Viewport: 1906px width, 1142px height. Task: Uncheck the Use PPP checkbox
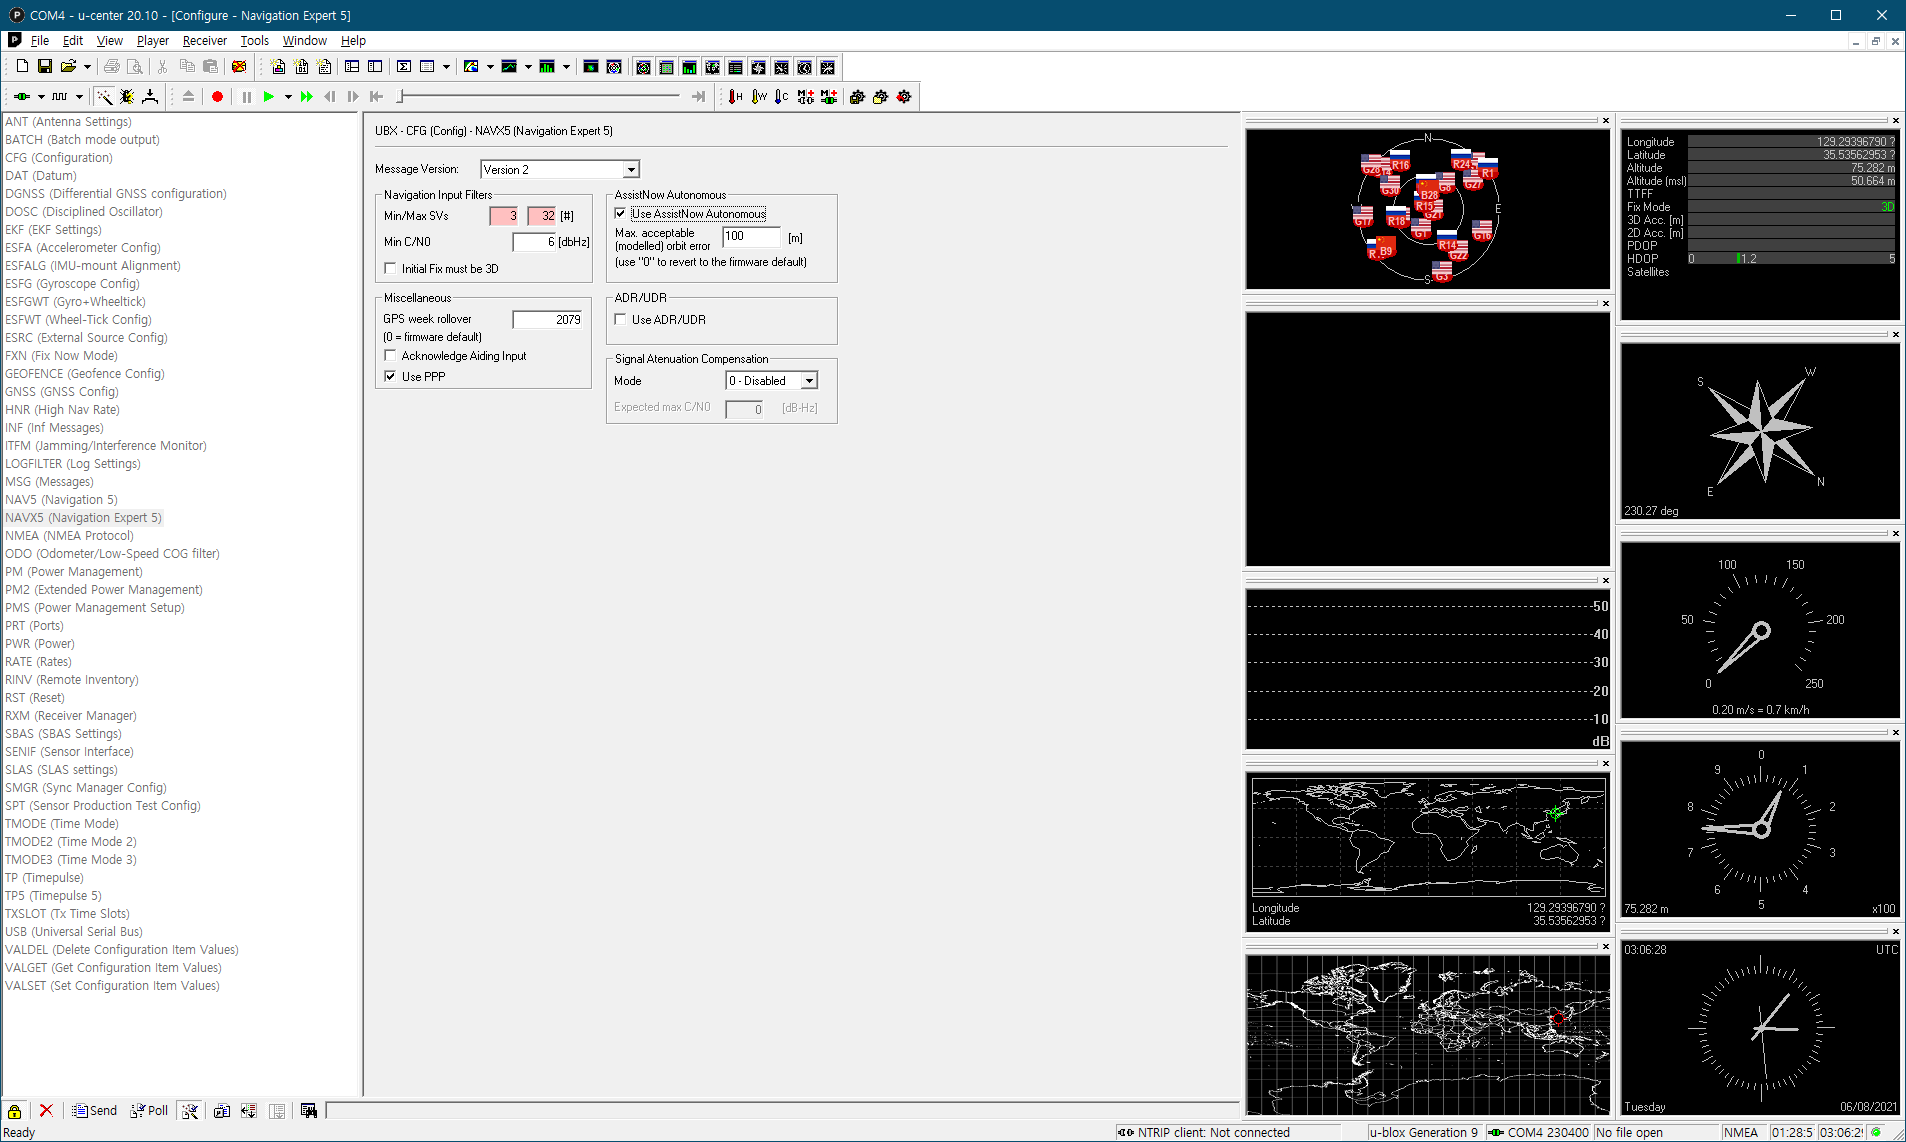pyautogui.click(x=390, y=376)
